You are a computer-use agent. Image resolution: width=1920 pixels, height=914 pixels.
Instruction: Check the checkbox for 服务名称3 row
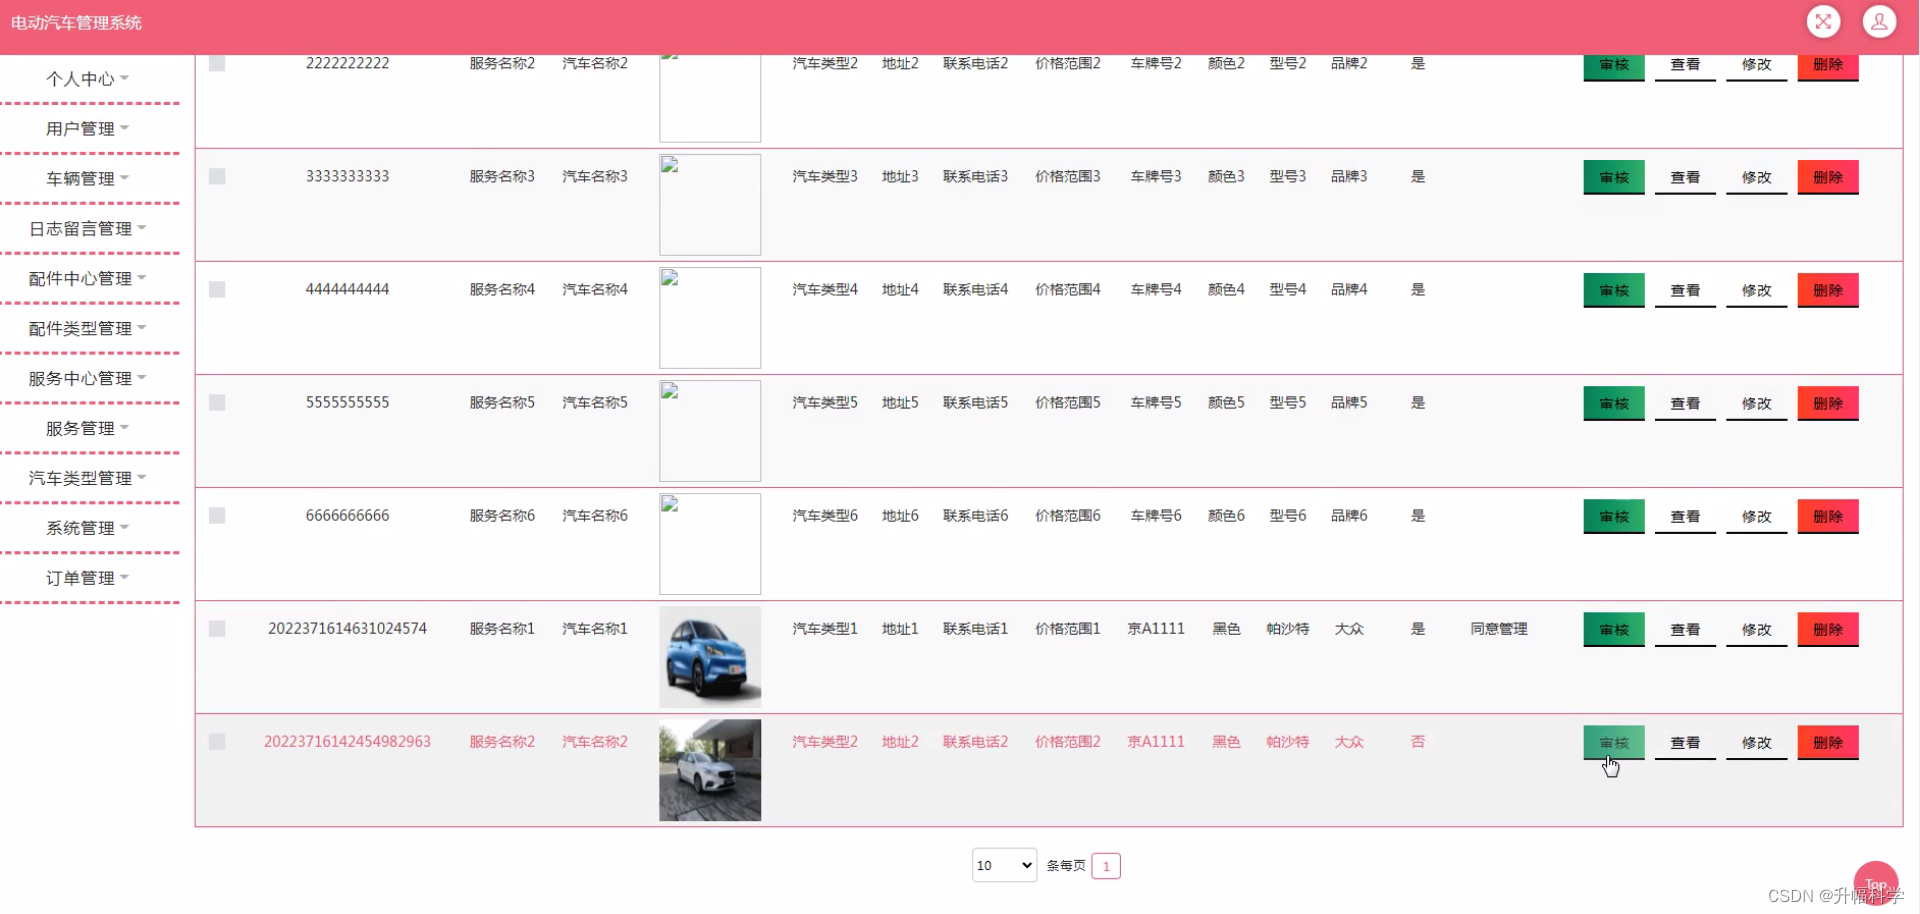pyautogui.click(x=217, y=176)
